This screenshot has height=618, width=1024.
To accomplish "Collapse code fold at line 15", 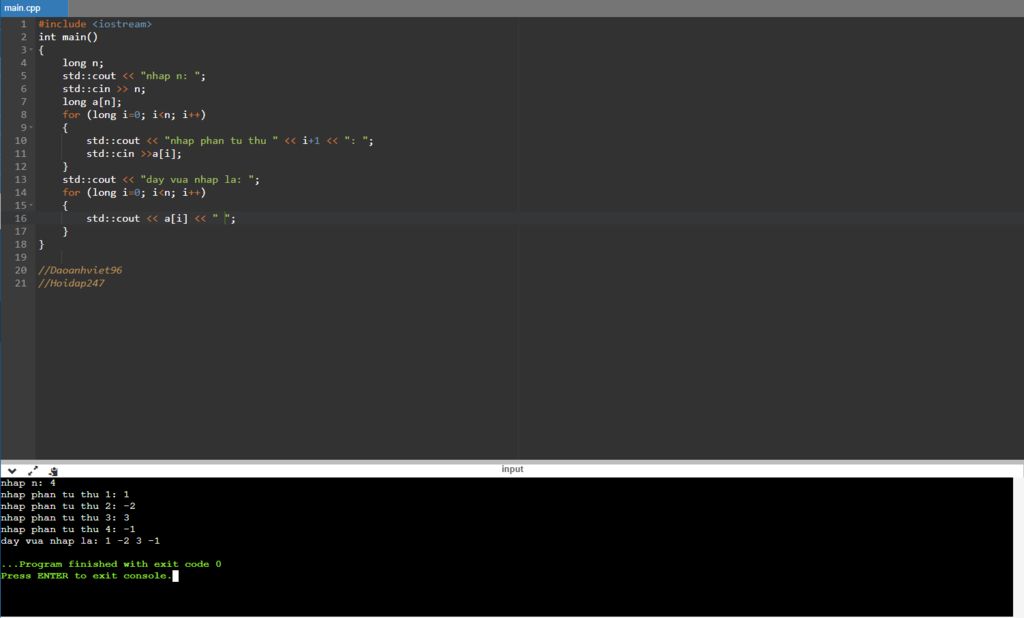I will click(31, 206).
